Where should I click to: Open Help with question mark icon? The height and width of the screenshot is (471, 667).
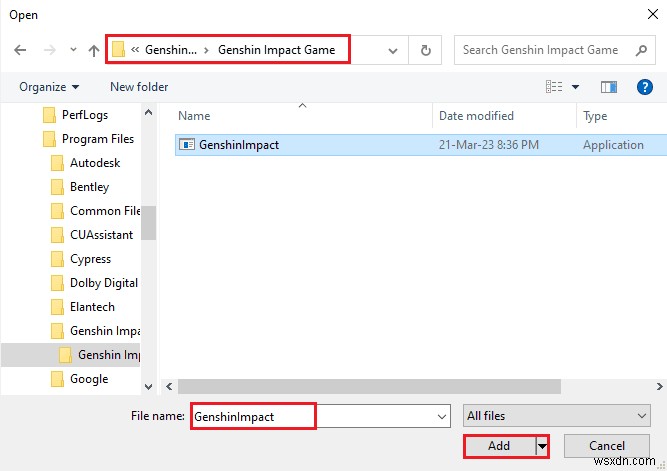(644, 87)
